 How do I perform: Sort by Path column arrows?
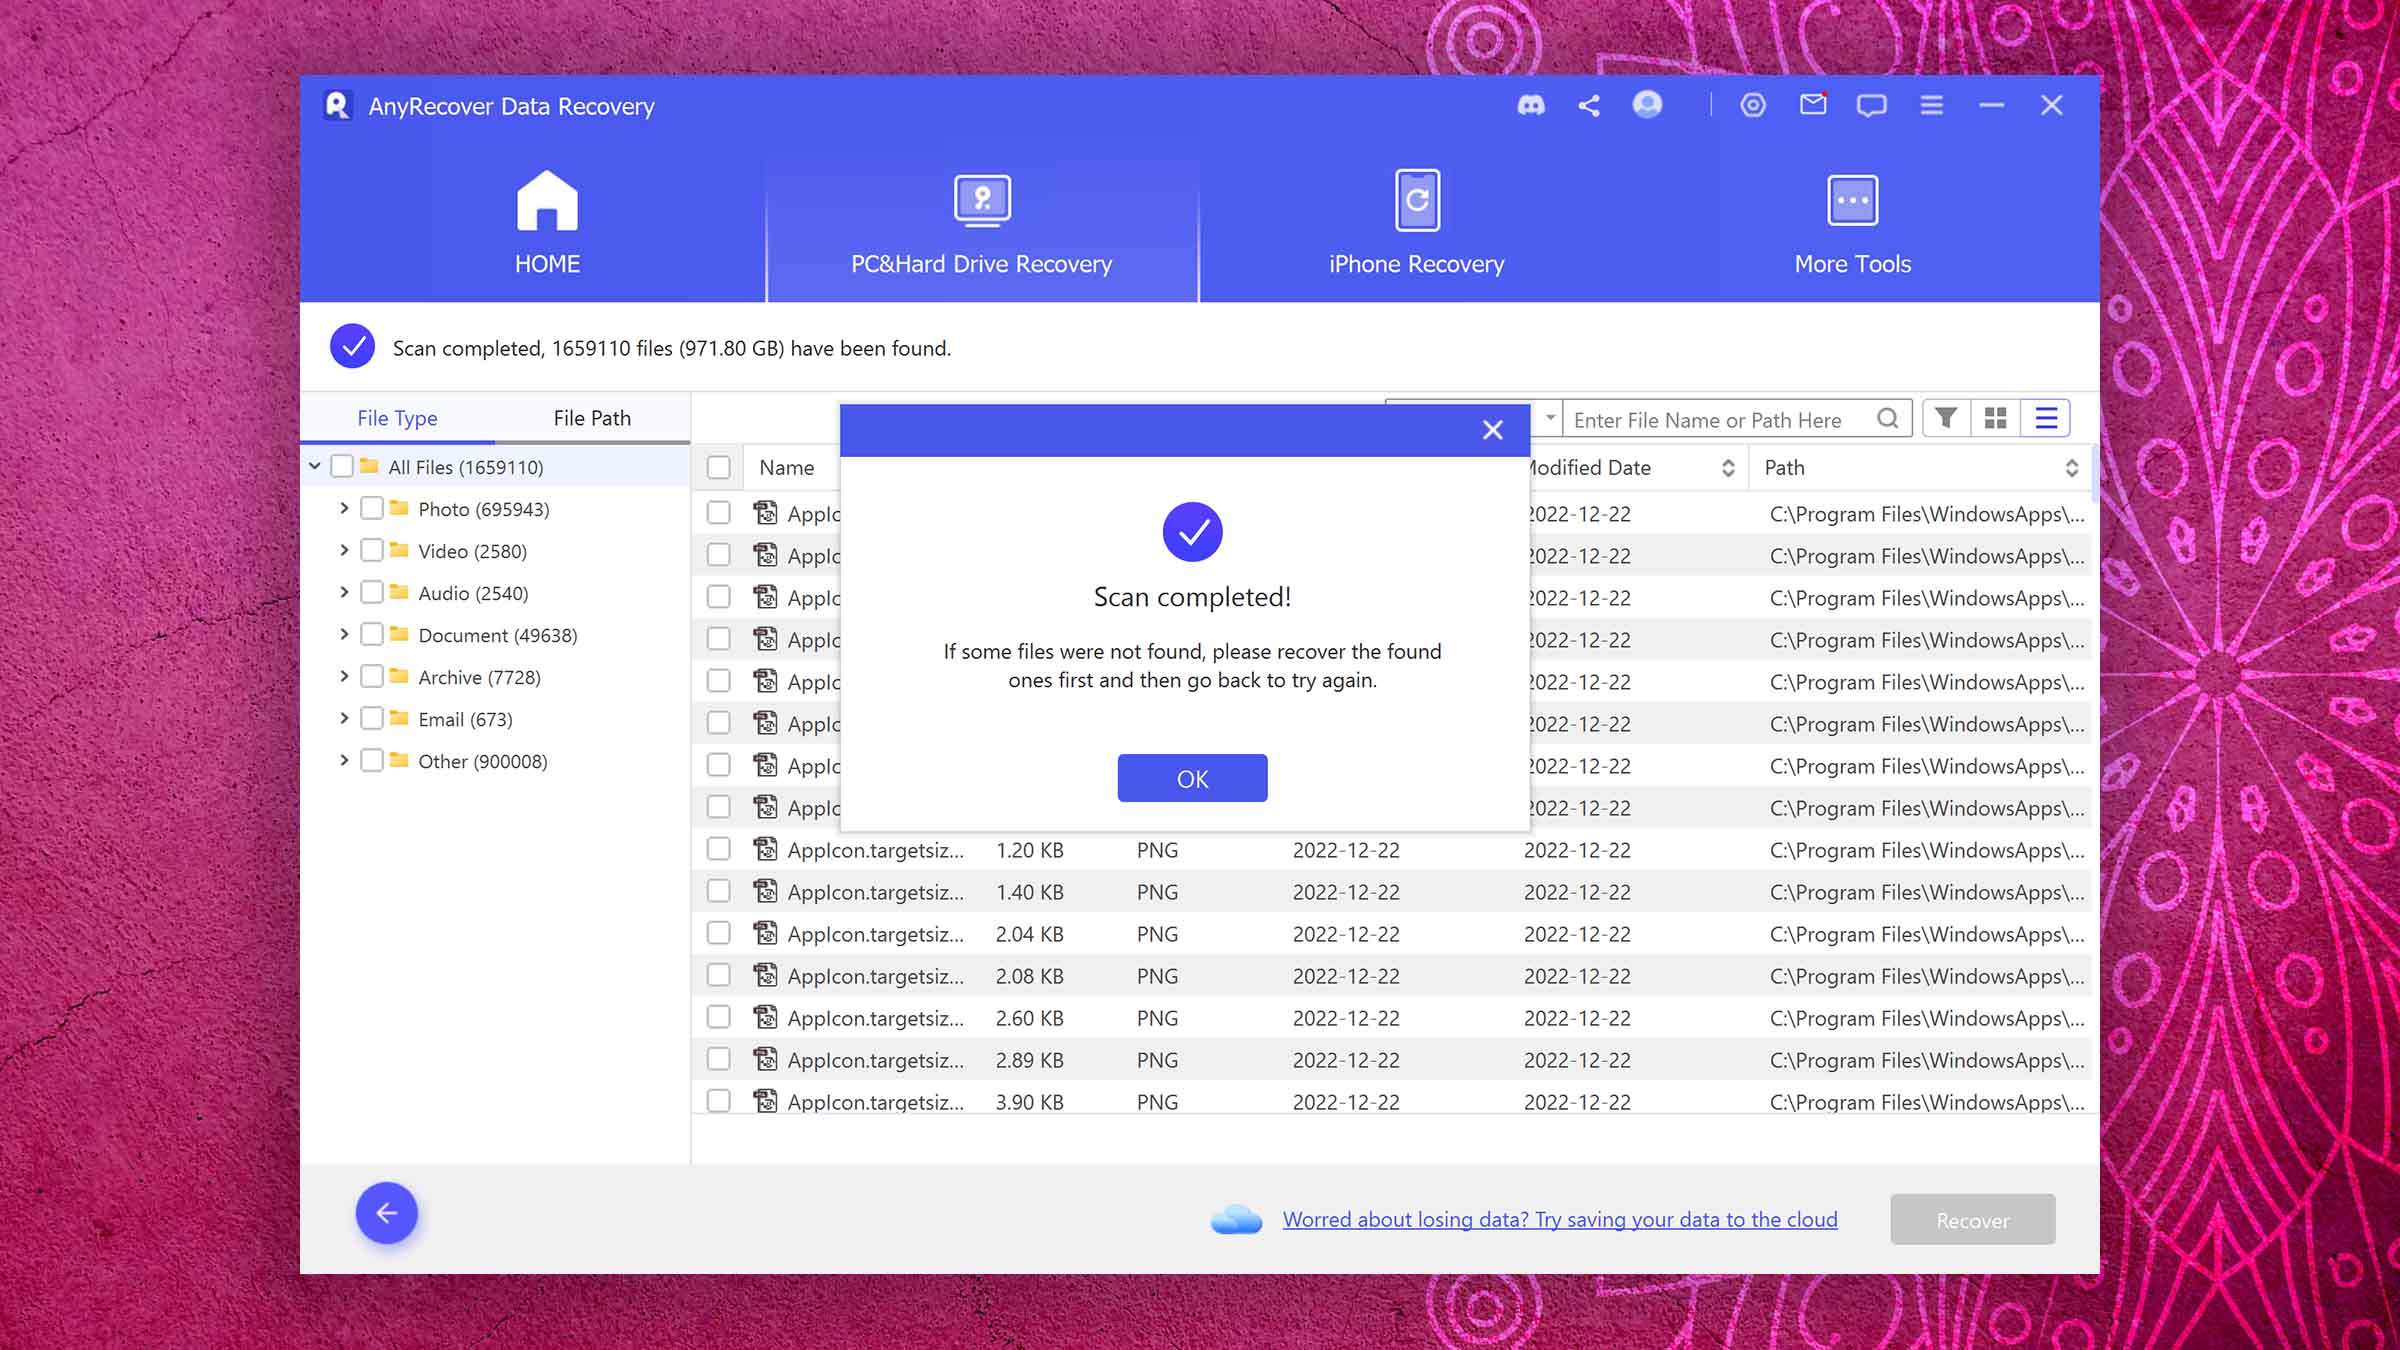click(2072, 467)
